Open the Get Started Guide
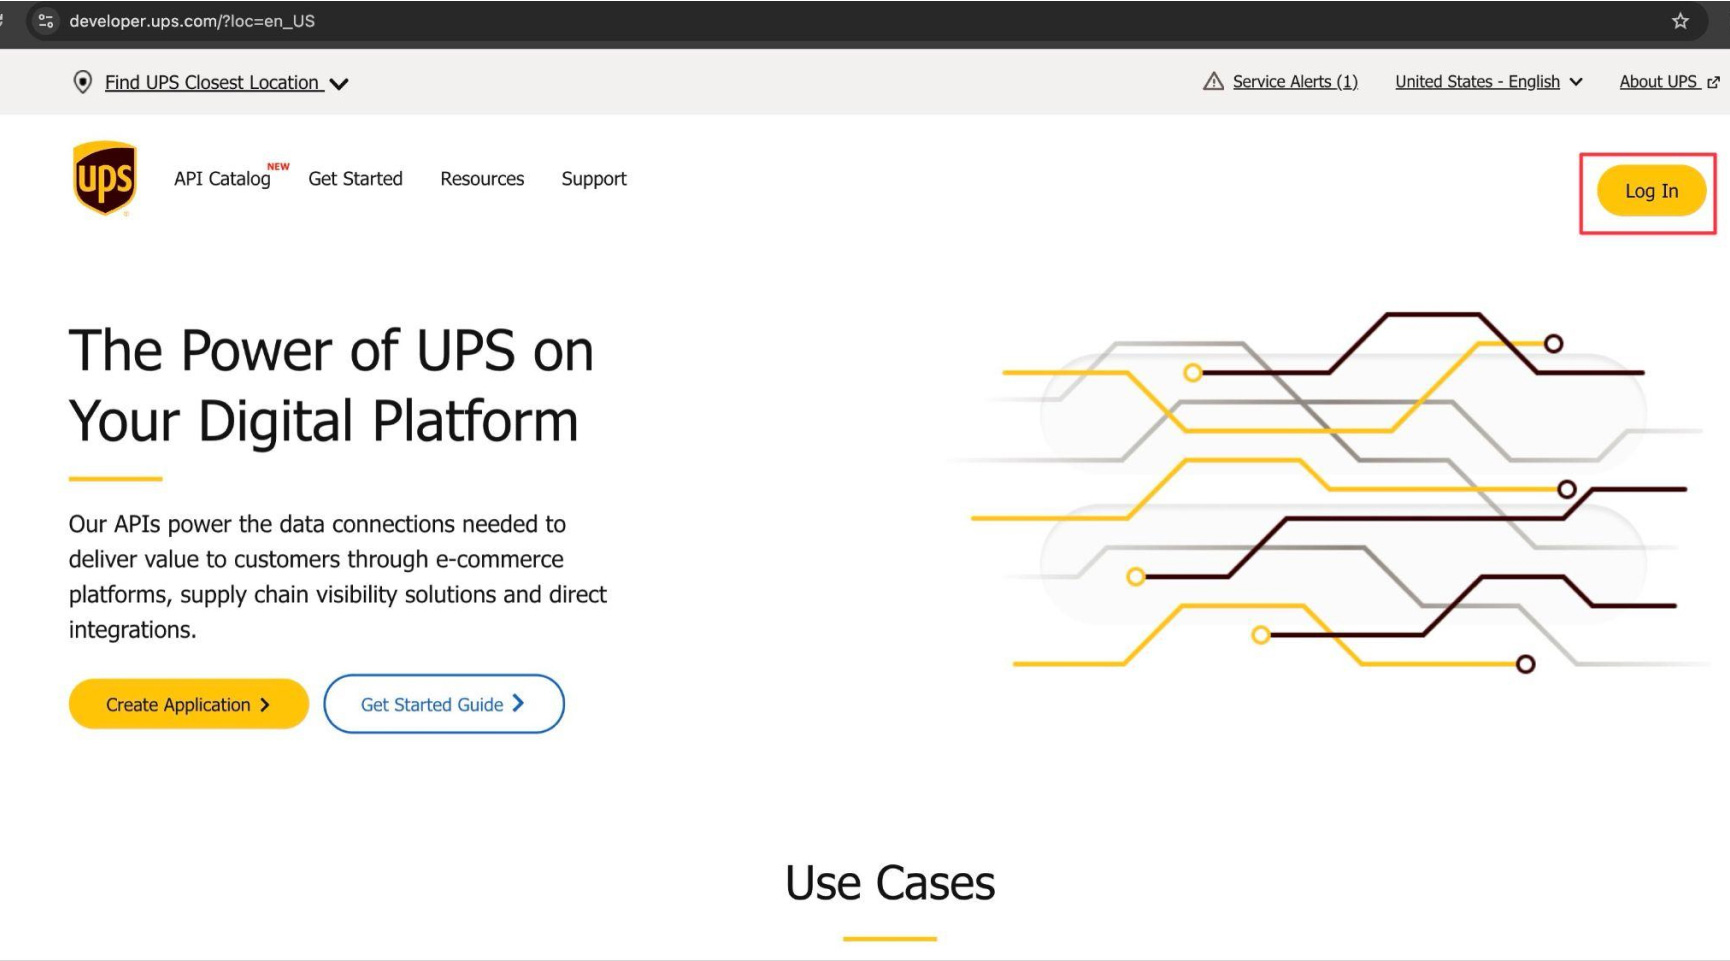The width and height of the screenshot is (1730, 961). (x=444, y=704)
